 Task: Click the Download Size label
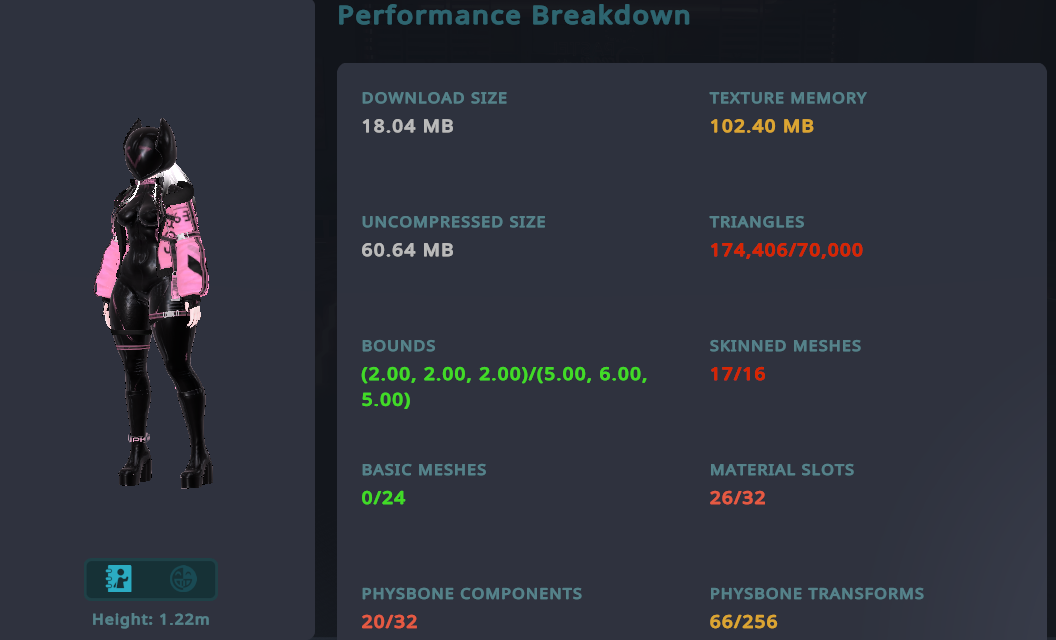click(434, 98)
